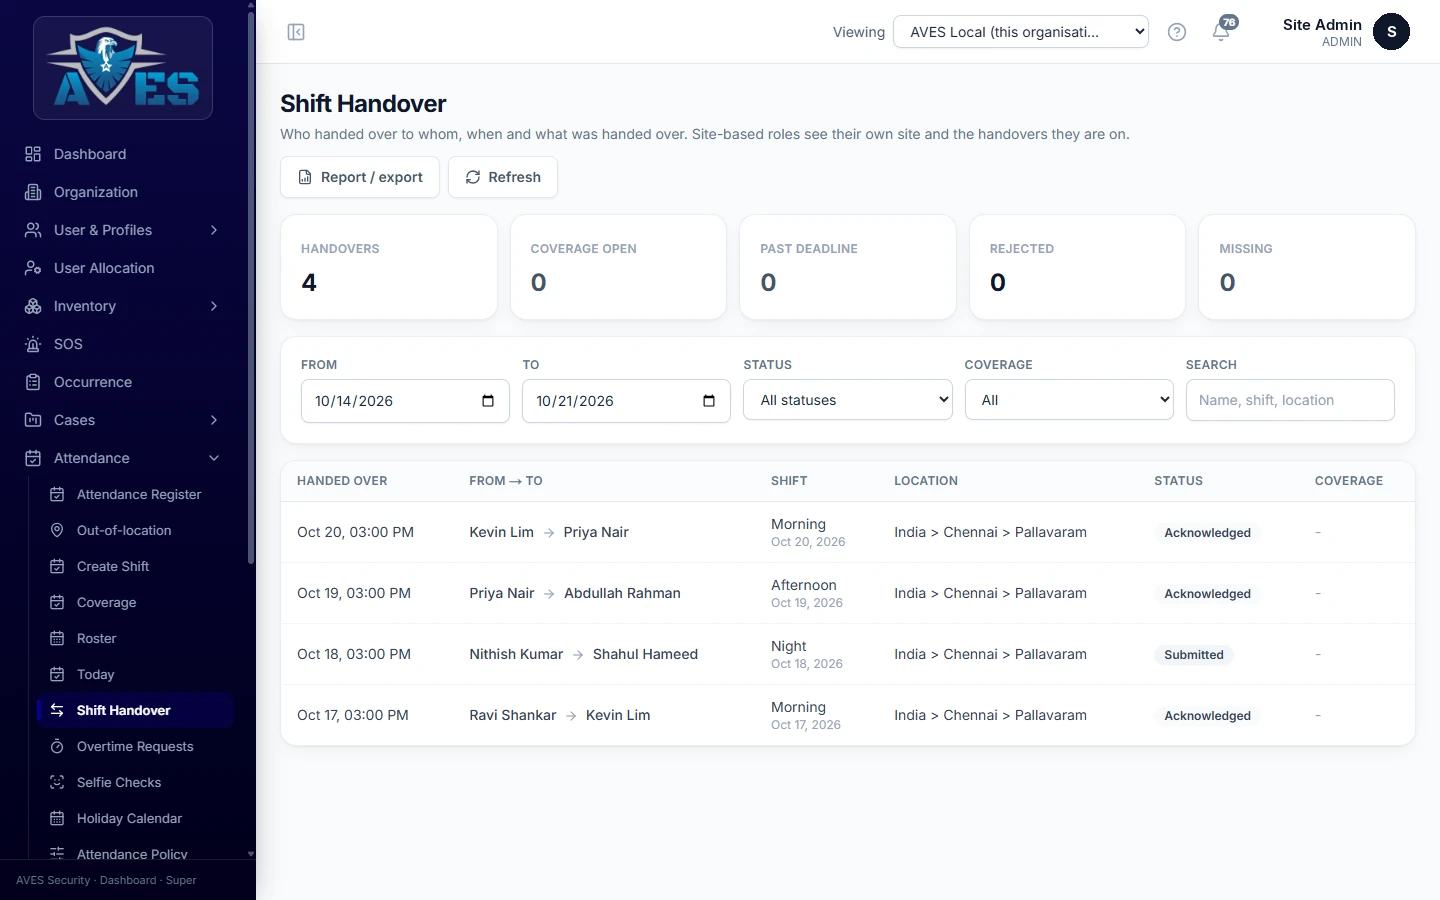Image resolution: width=1440 pixels, height=900 pixels.
Task: Click the Refresh button
Action: 503,177
